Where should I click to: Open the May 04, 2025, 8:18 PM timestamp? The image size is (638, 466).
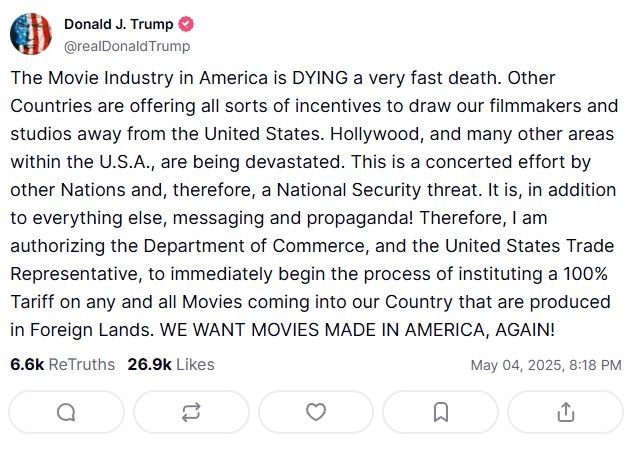point(546,365)
